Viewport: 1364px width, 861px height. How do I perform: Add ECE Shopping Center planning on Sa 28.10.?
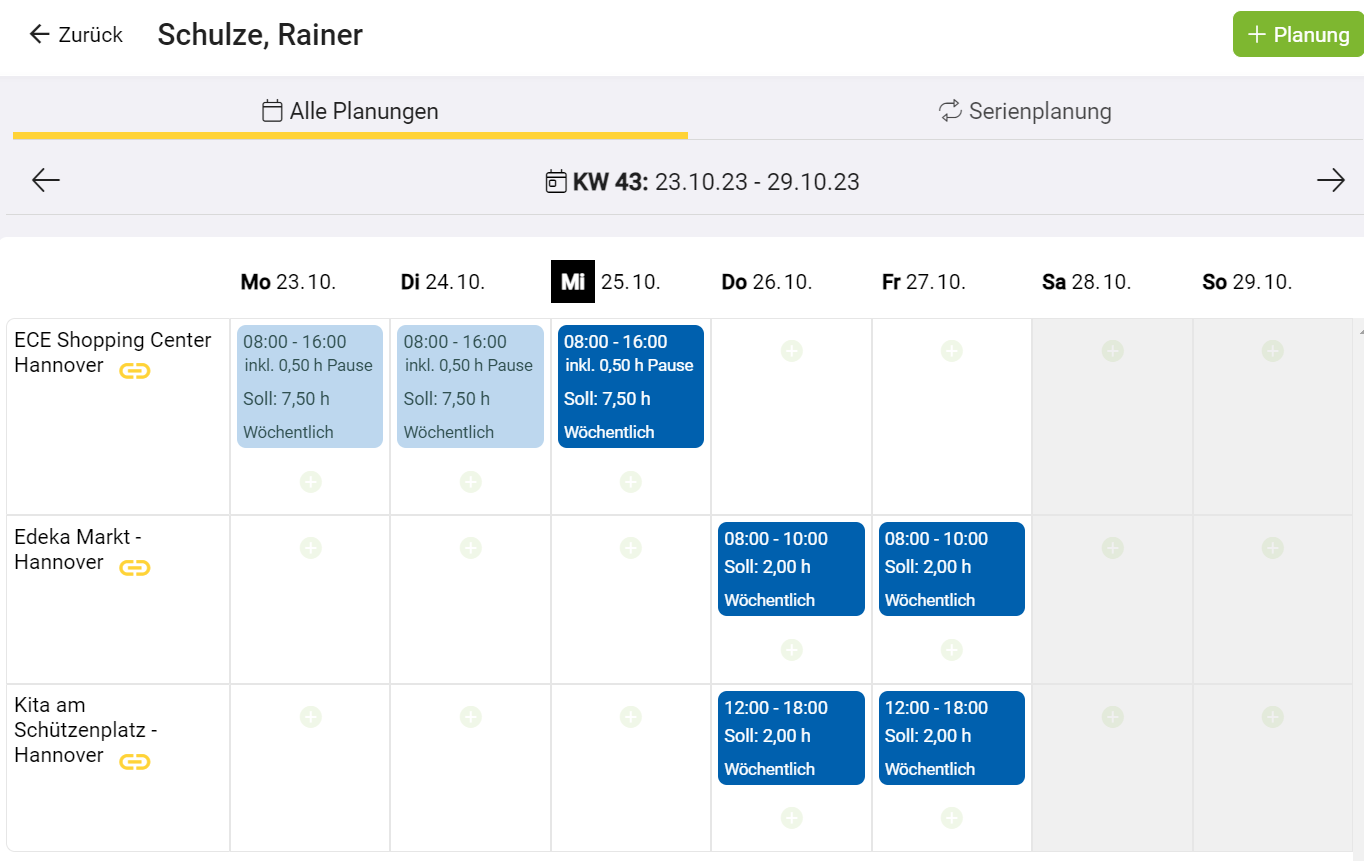1112,351
